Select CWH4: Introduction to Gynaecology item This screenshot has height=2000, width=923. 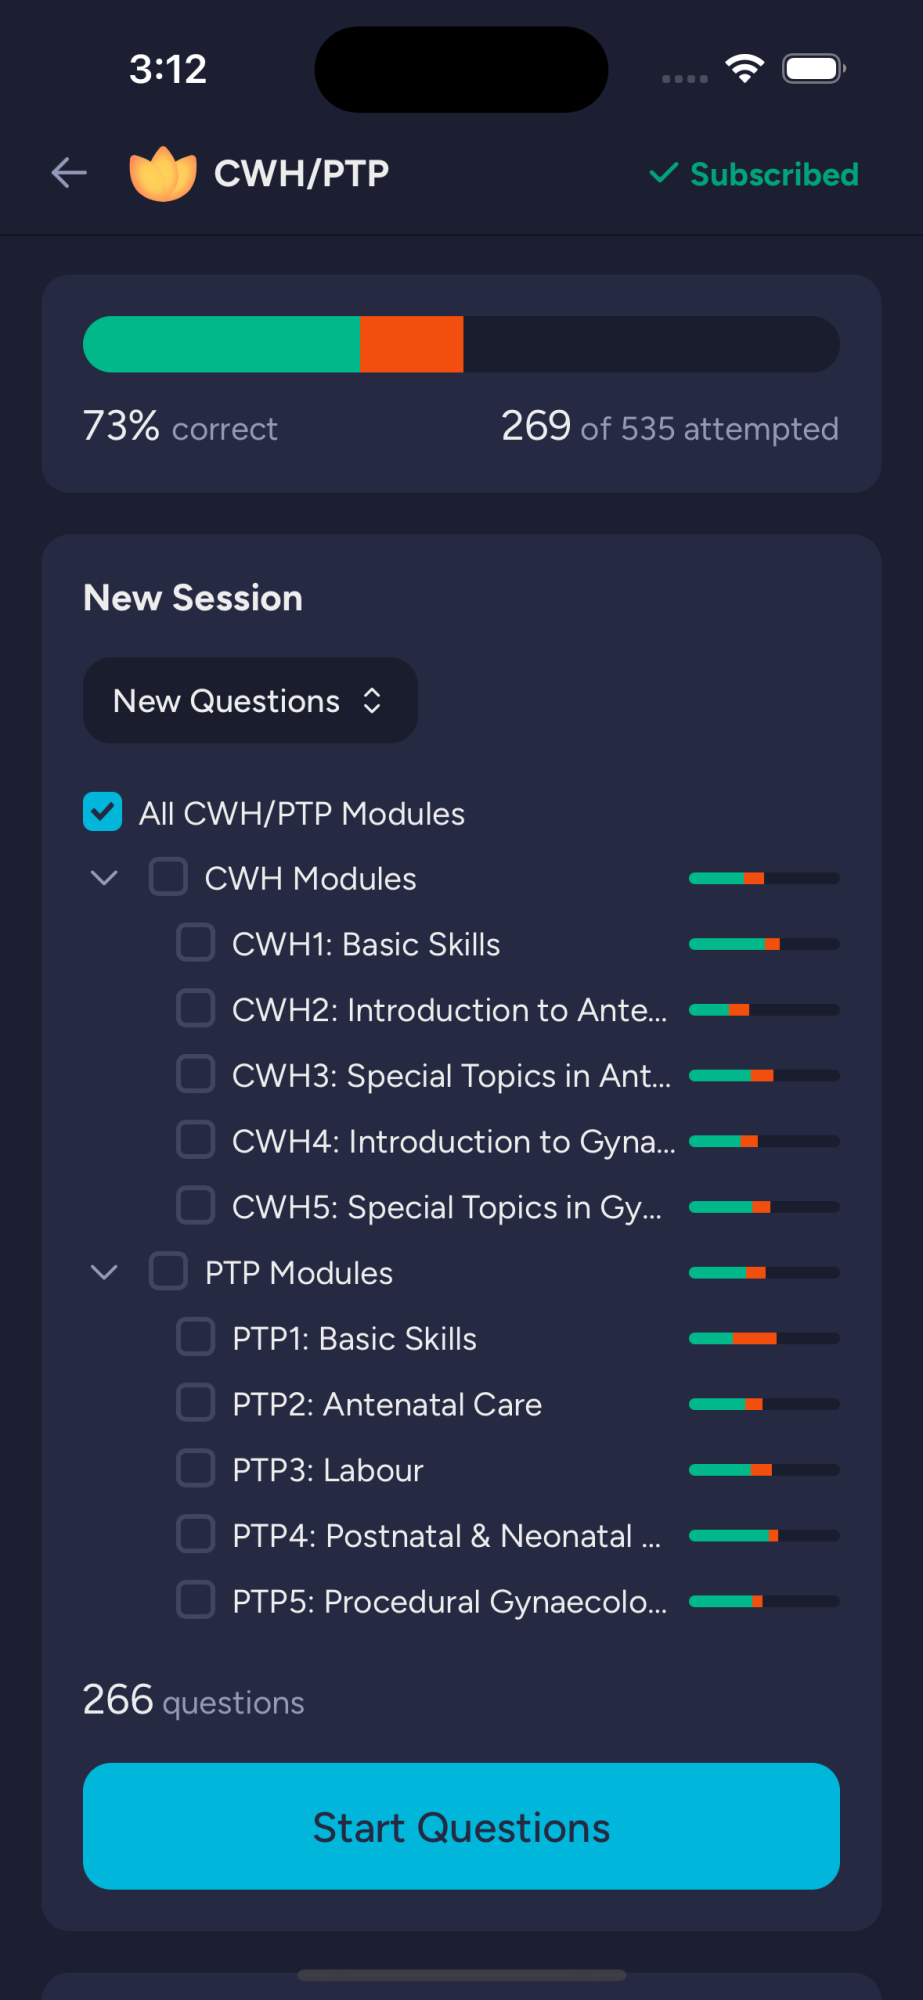tap(454, 1141)
